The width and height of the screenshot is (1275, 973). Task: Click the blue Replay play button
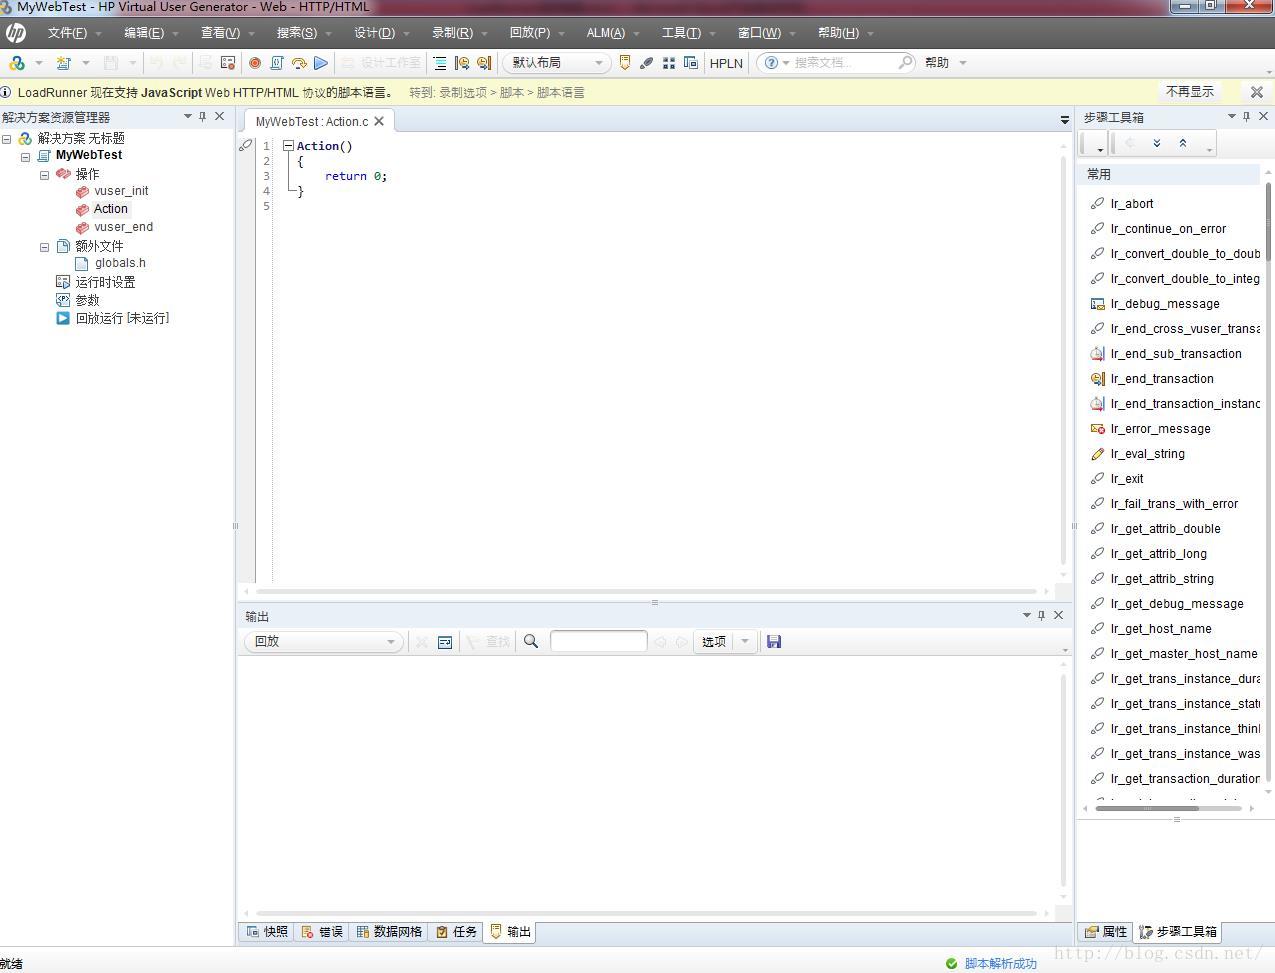[321, 63]
